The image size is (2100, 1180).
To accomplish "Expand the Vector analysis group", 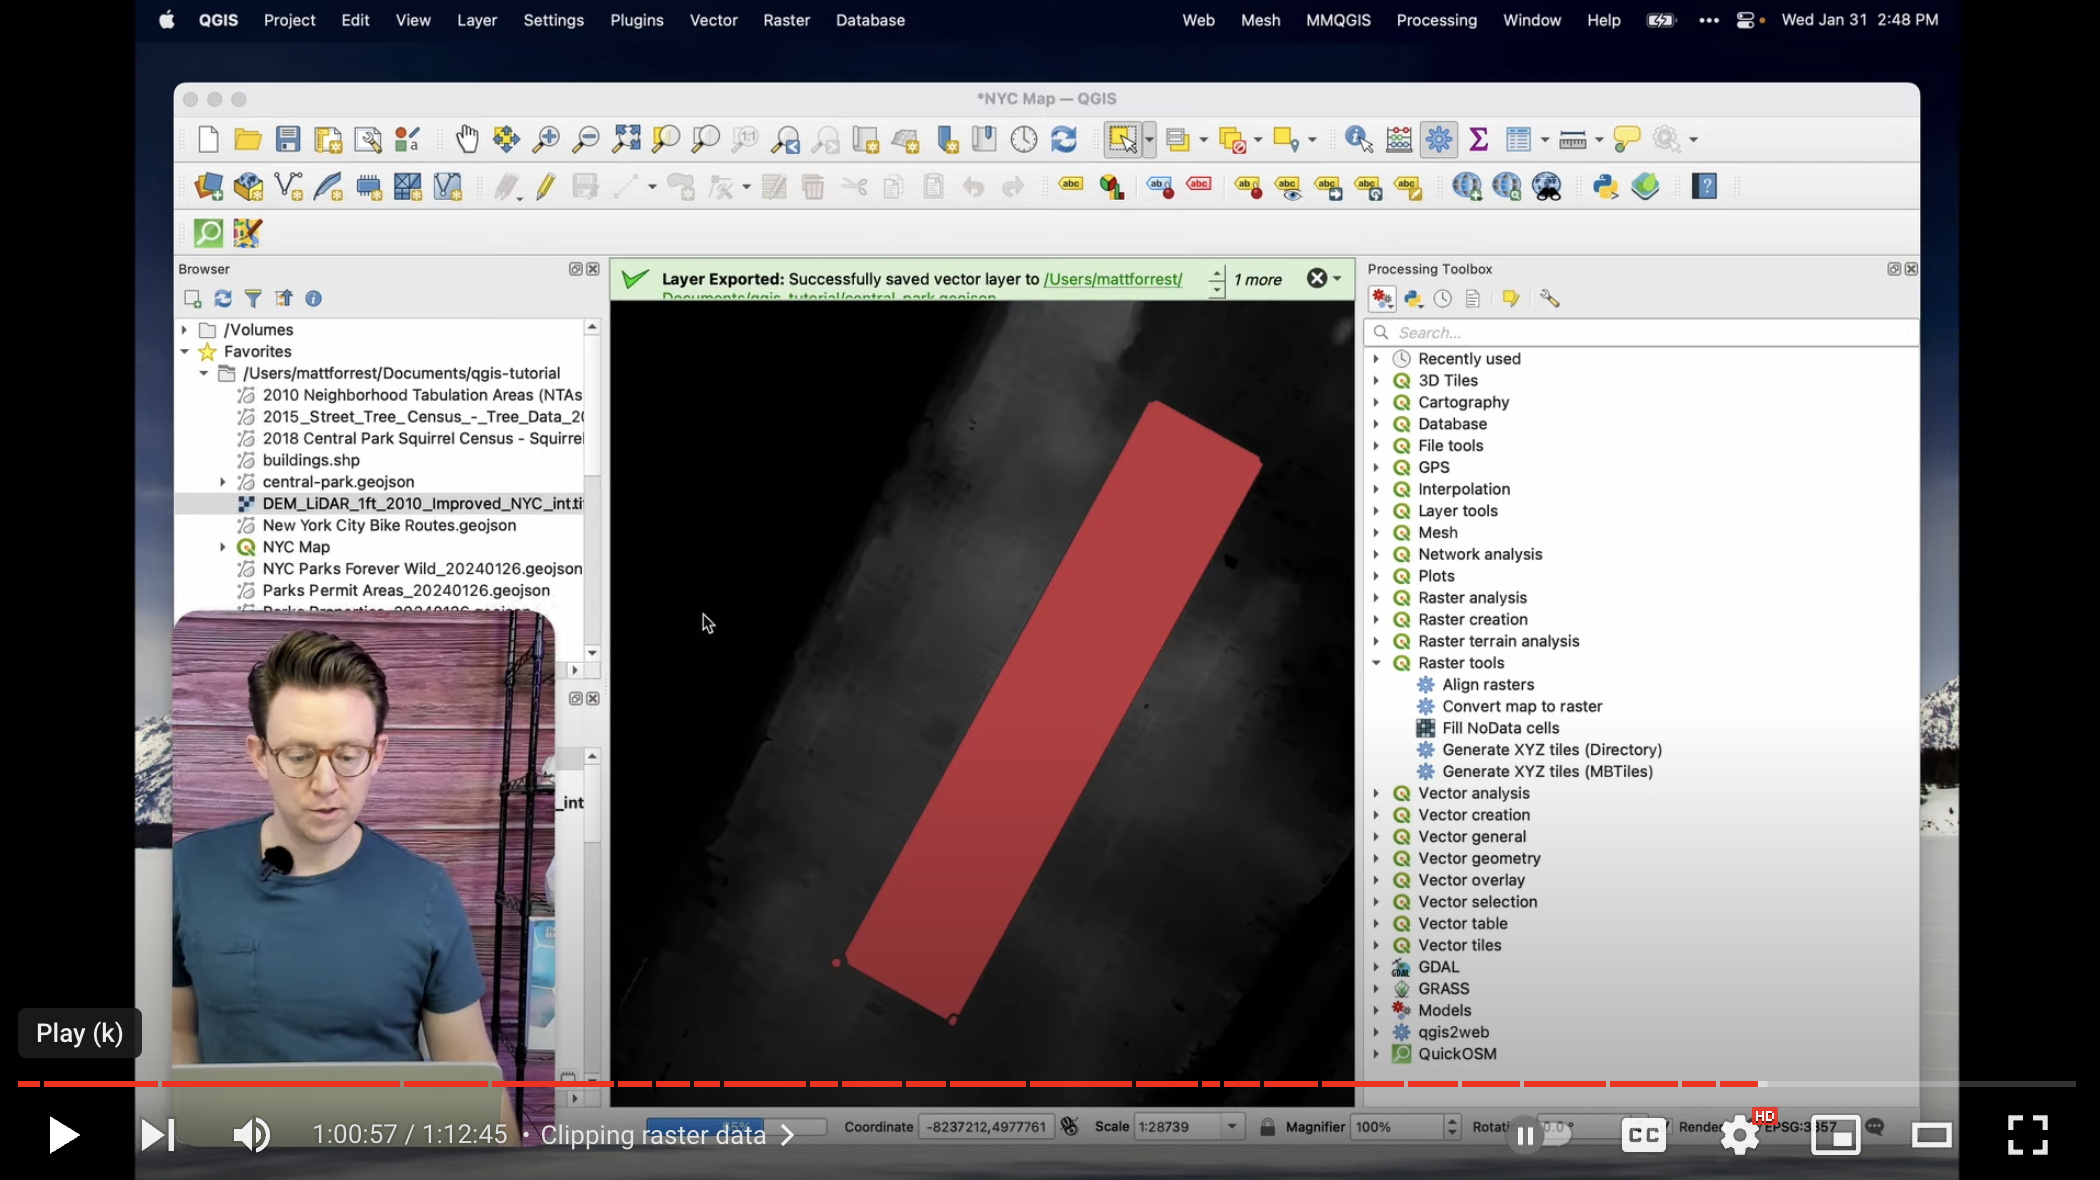I will pyautogui.click(x=1376, y=793).
